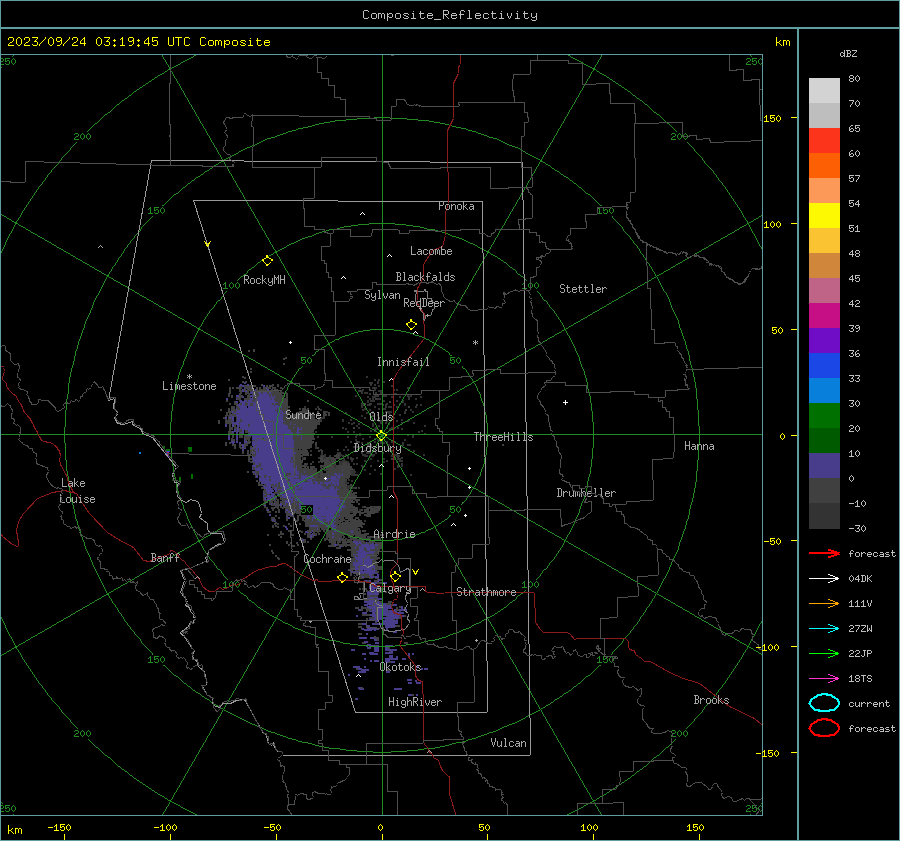Click the Cochrane town label
Image resolution: width=900 pixels, height=841 pixels.
327,559
